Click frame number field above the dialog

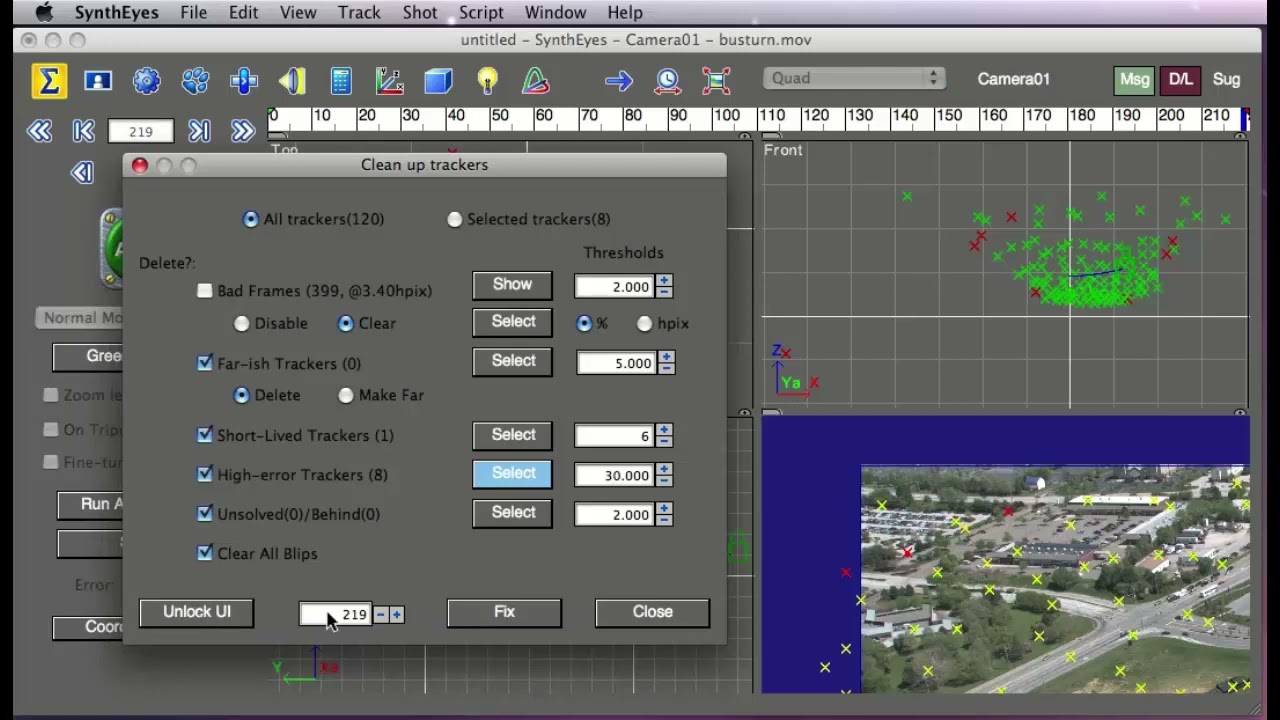141,131
